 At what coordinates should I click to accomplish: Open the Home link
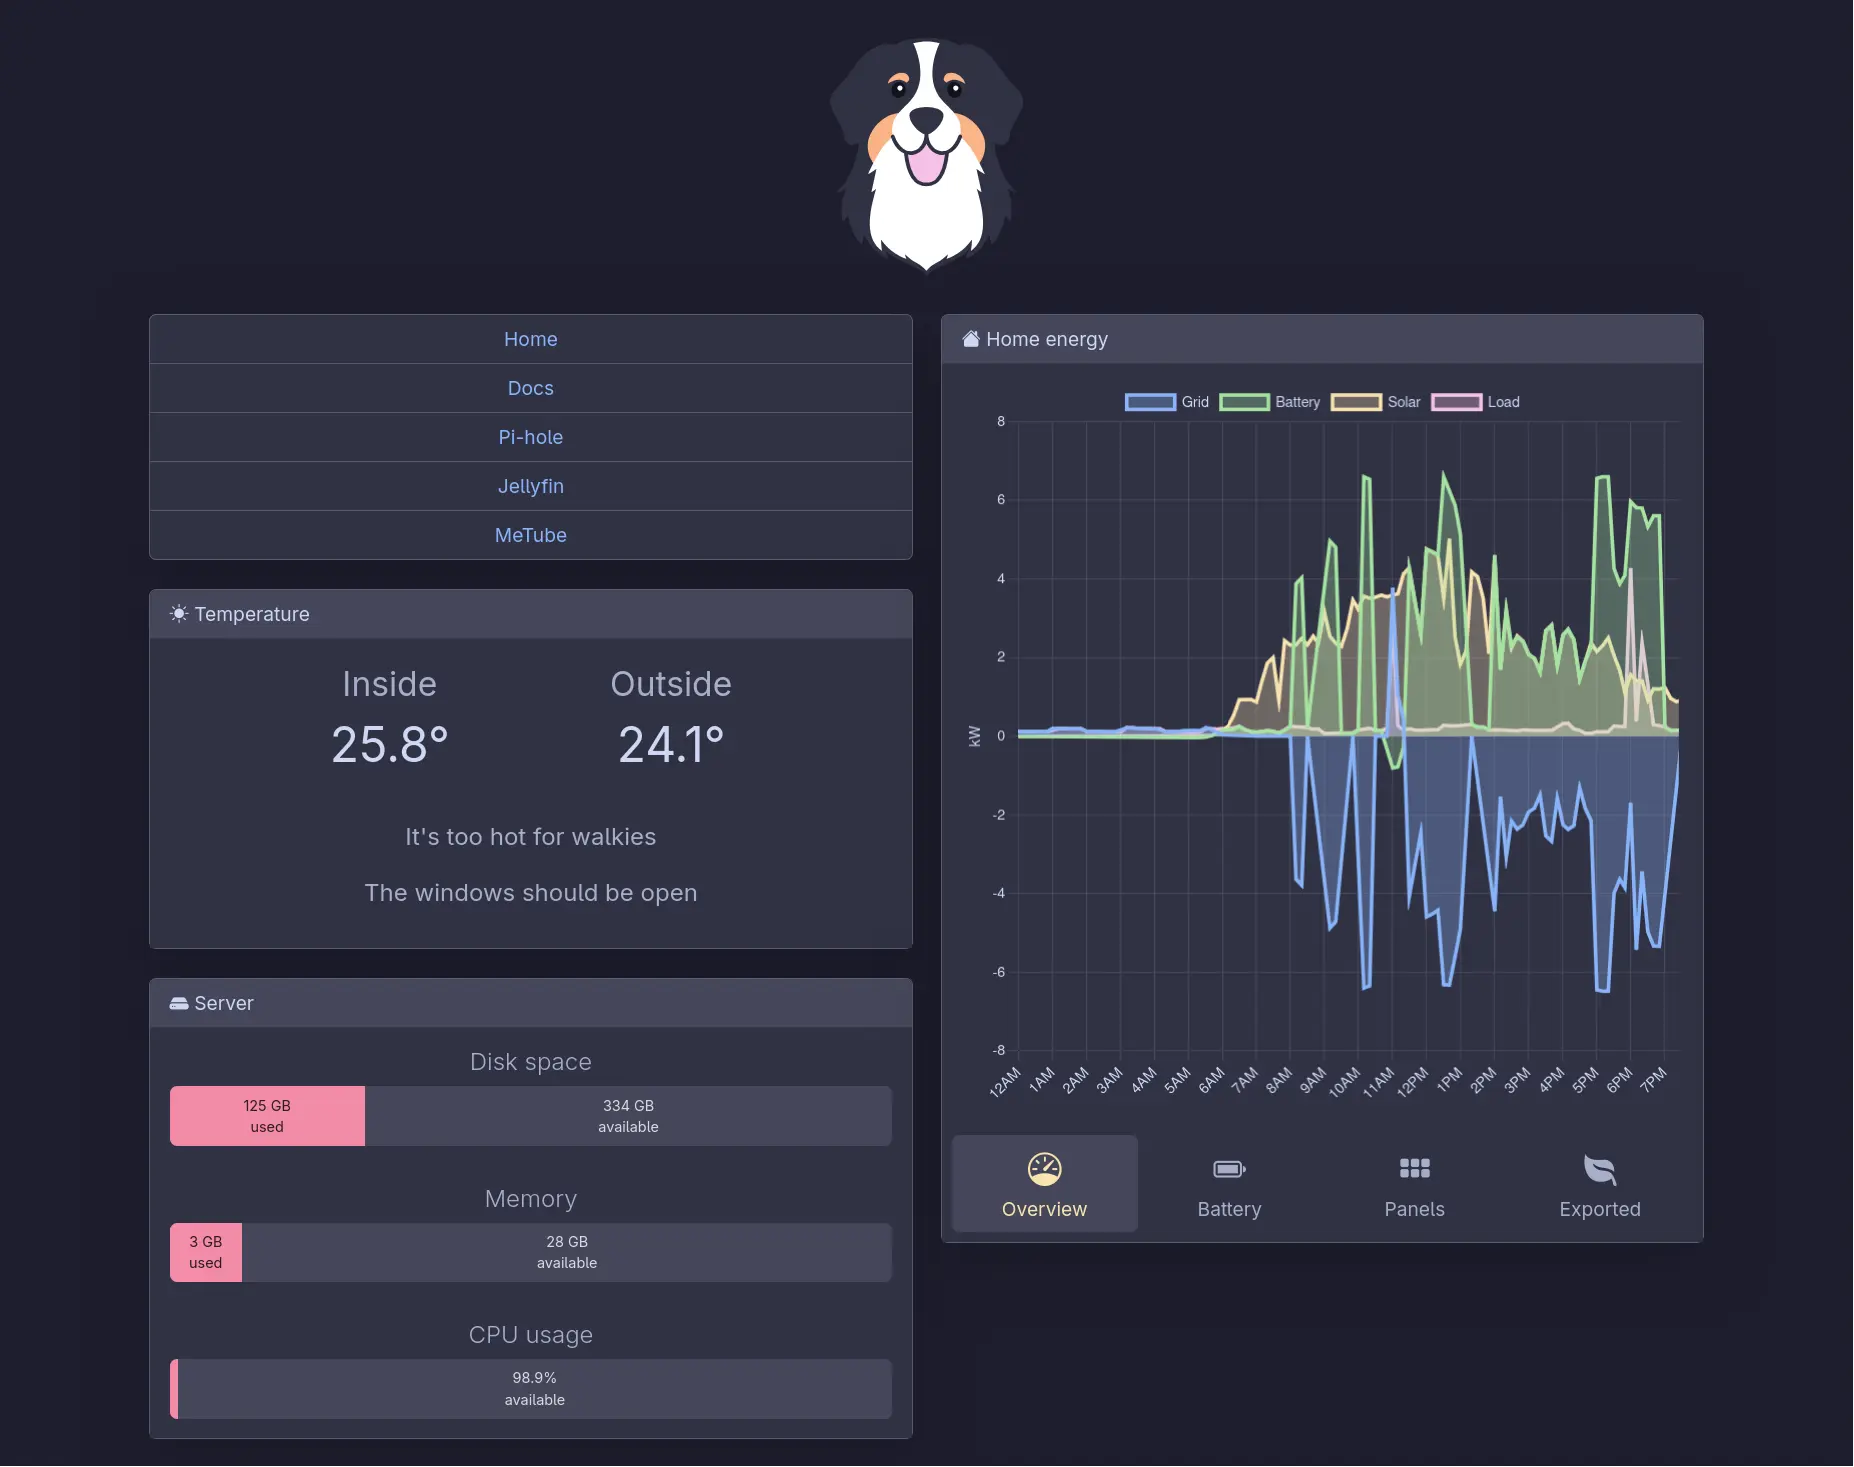531,339
